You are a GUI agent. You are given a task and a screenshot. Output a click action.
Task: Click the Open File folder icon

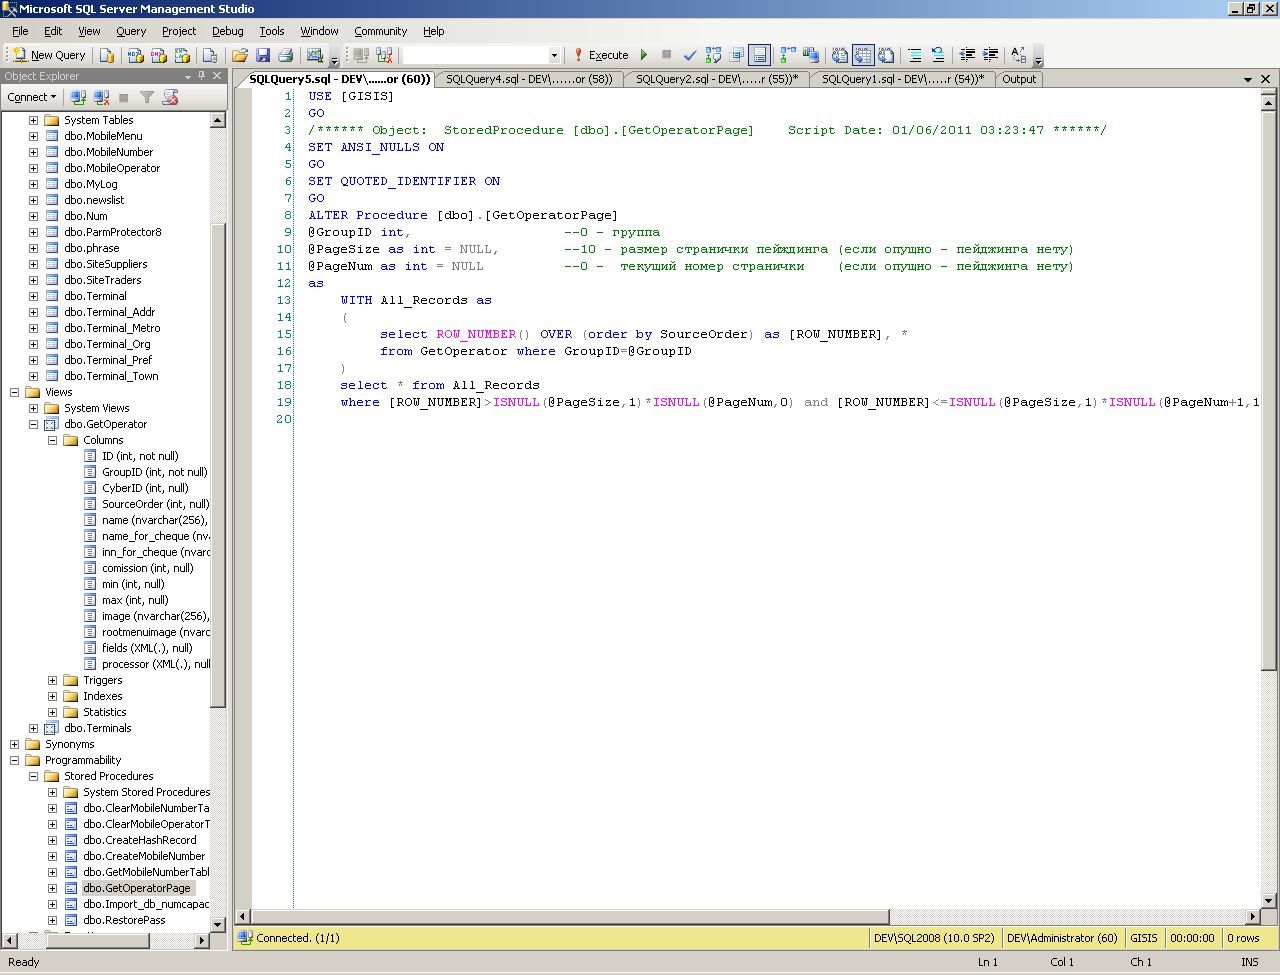[240, 55]
